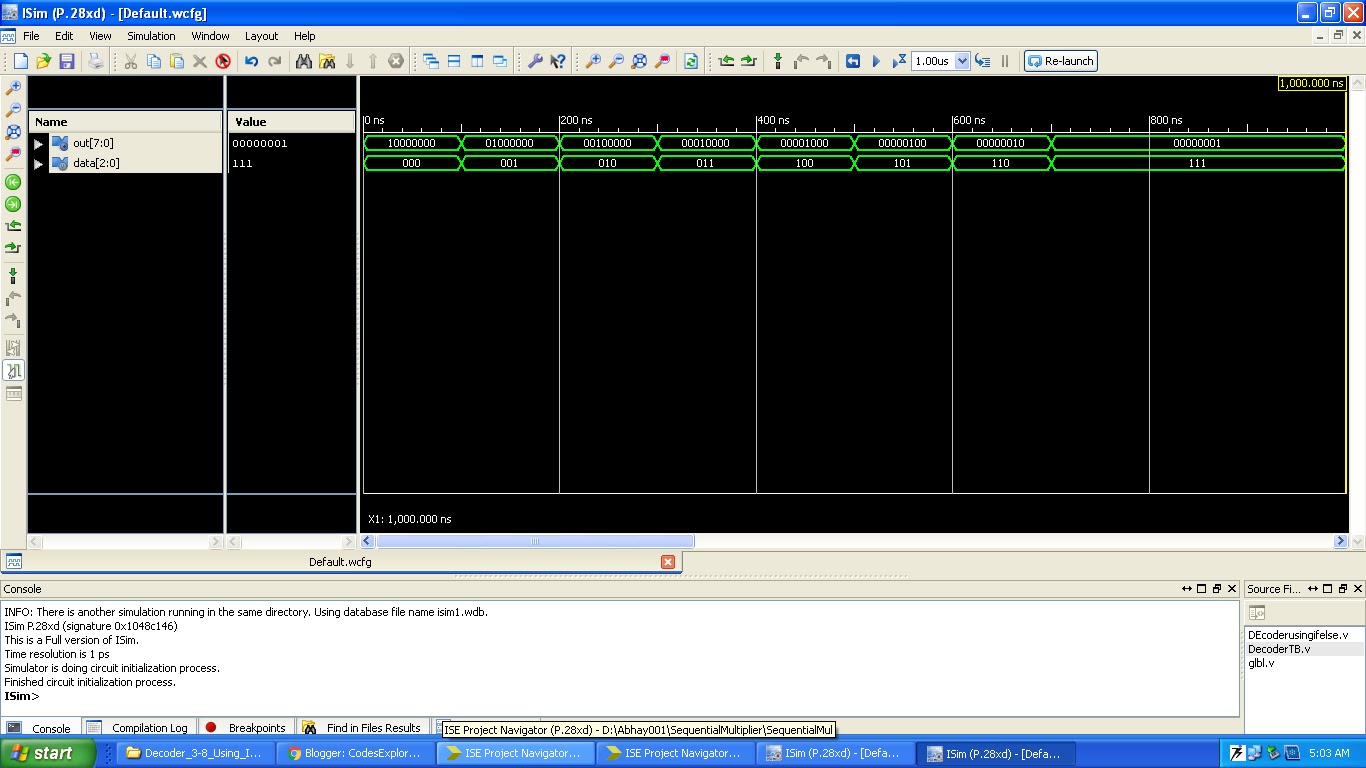Screen dimensions: 1366x768
Task: Activate the What's This help pointer icon
Action: pos(559,61)
